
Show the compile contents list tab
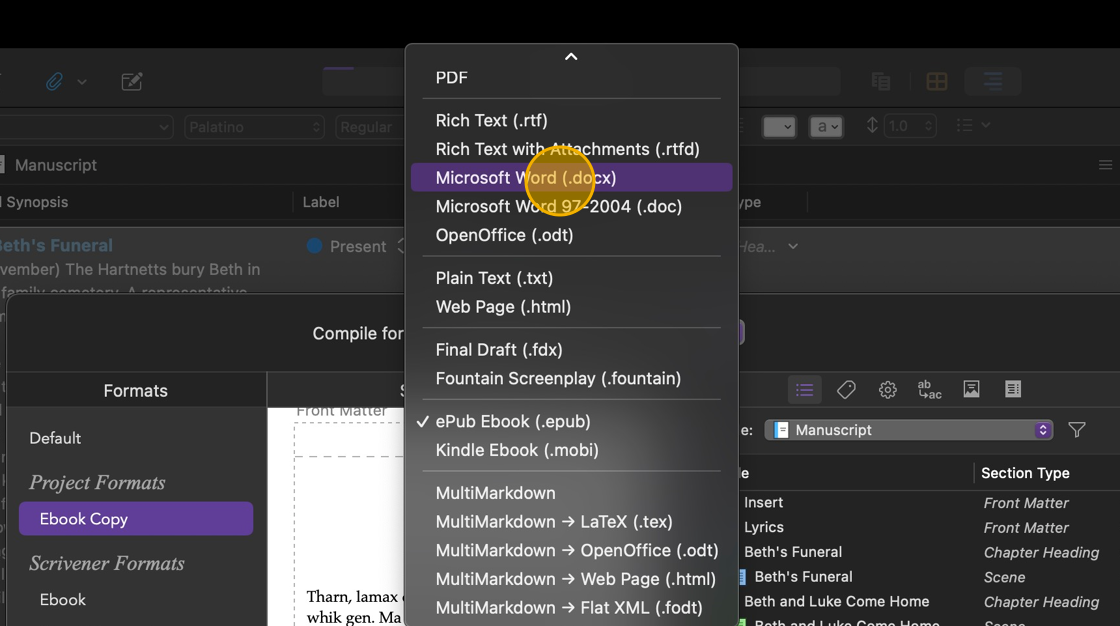805,389
